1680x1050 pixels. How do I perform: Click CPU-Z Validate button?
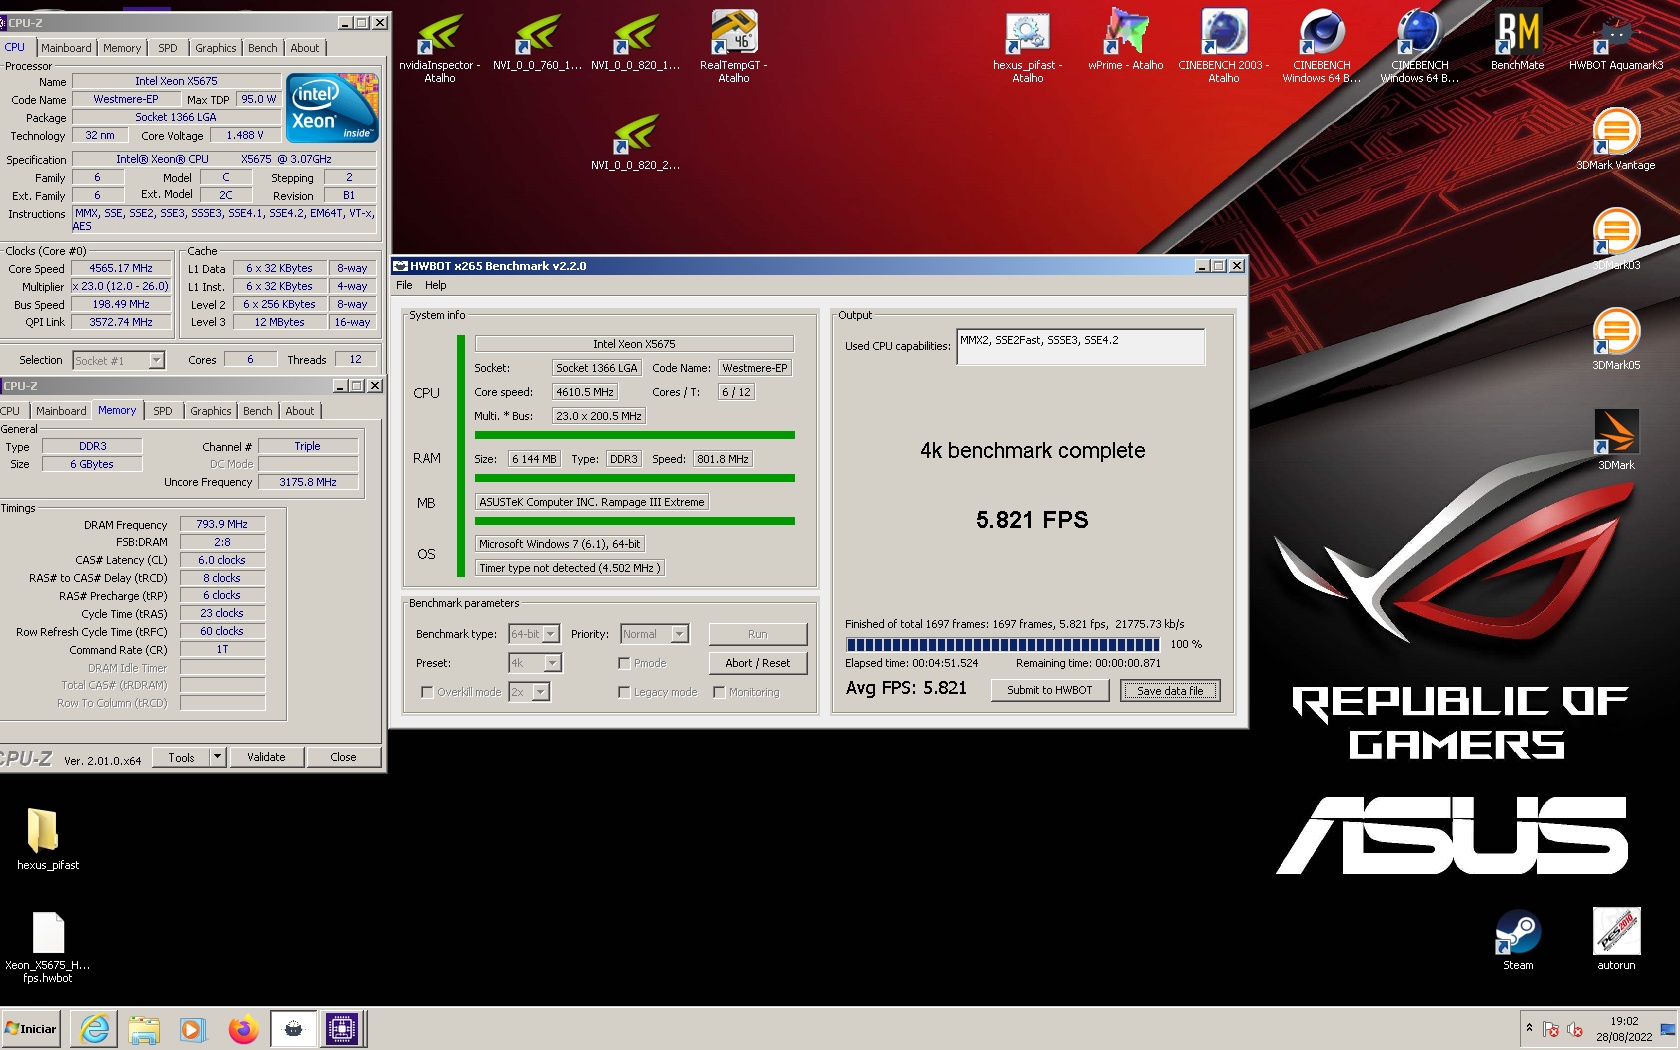pyautogui.click(x=266, y=757)
